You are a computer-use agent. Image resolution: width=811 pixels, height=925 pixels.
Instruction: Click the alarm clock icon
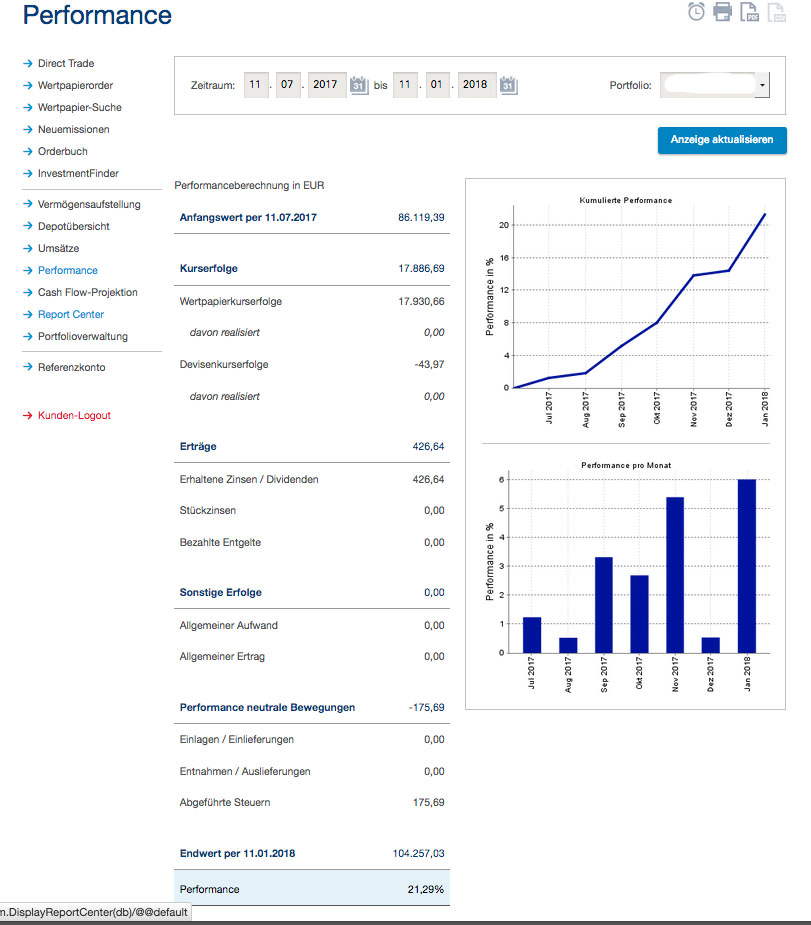click(x=697, y=12)
